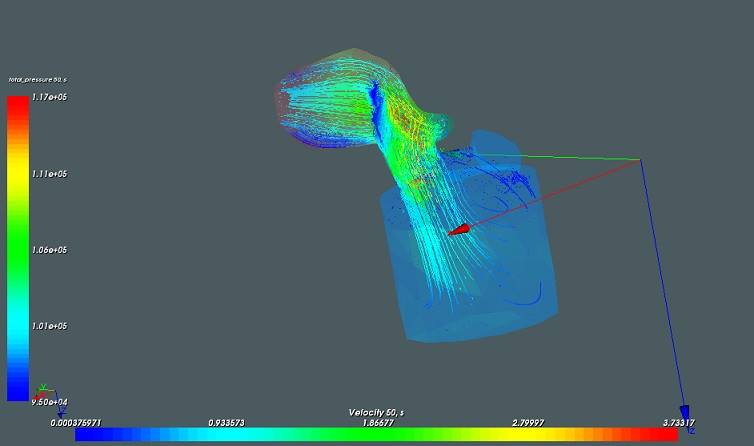Click the Velocity 50, s legend title

pos(376,412)
